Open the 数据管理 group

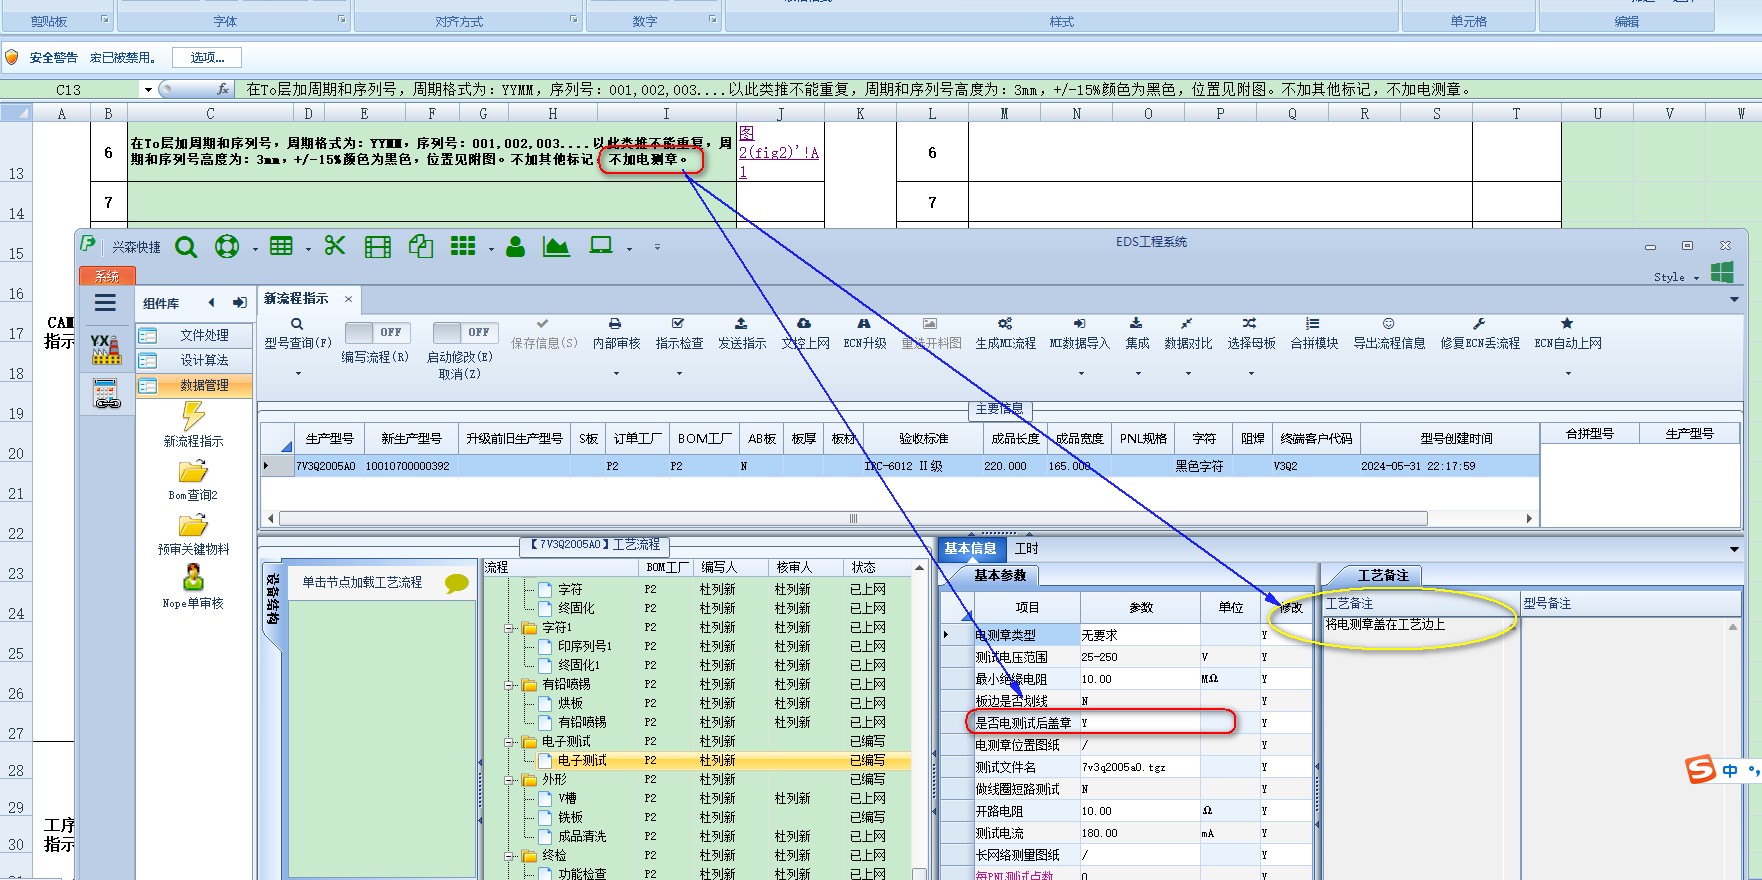tap(194, 385)
